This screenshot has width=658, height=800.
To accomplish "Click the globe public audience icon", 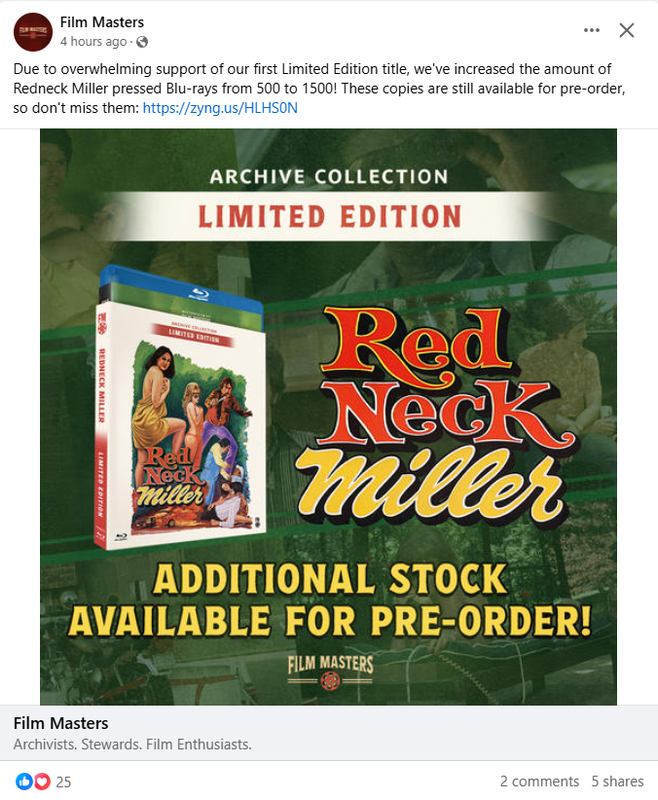I will click(142, 42).
